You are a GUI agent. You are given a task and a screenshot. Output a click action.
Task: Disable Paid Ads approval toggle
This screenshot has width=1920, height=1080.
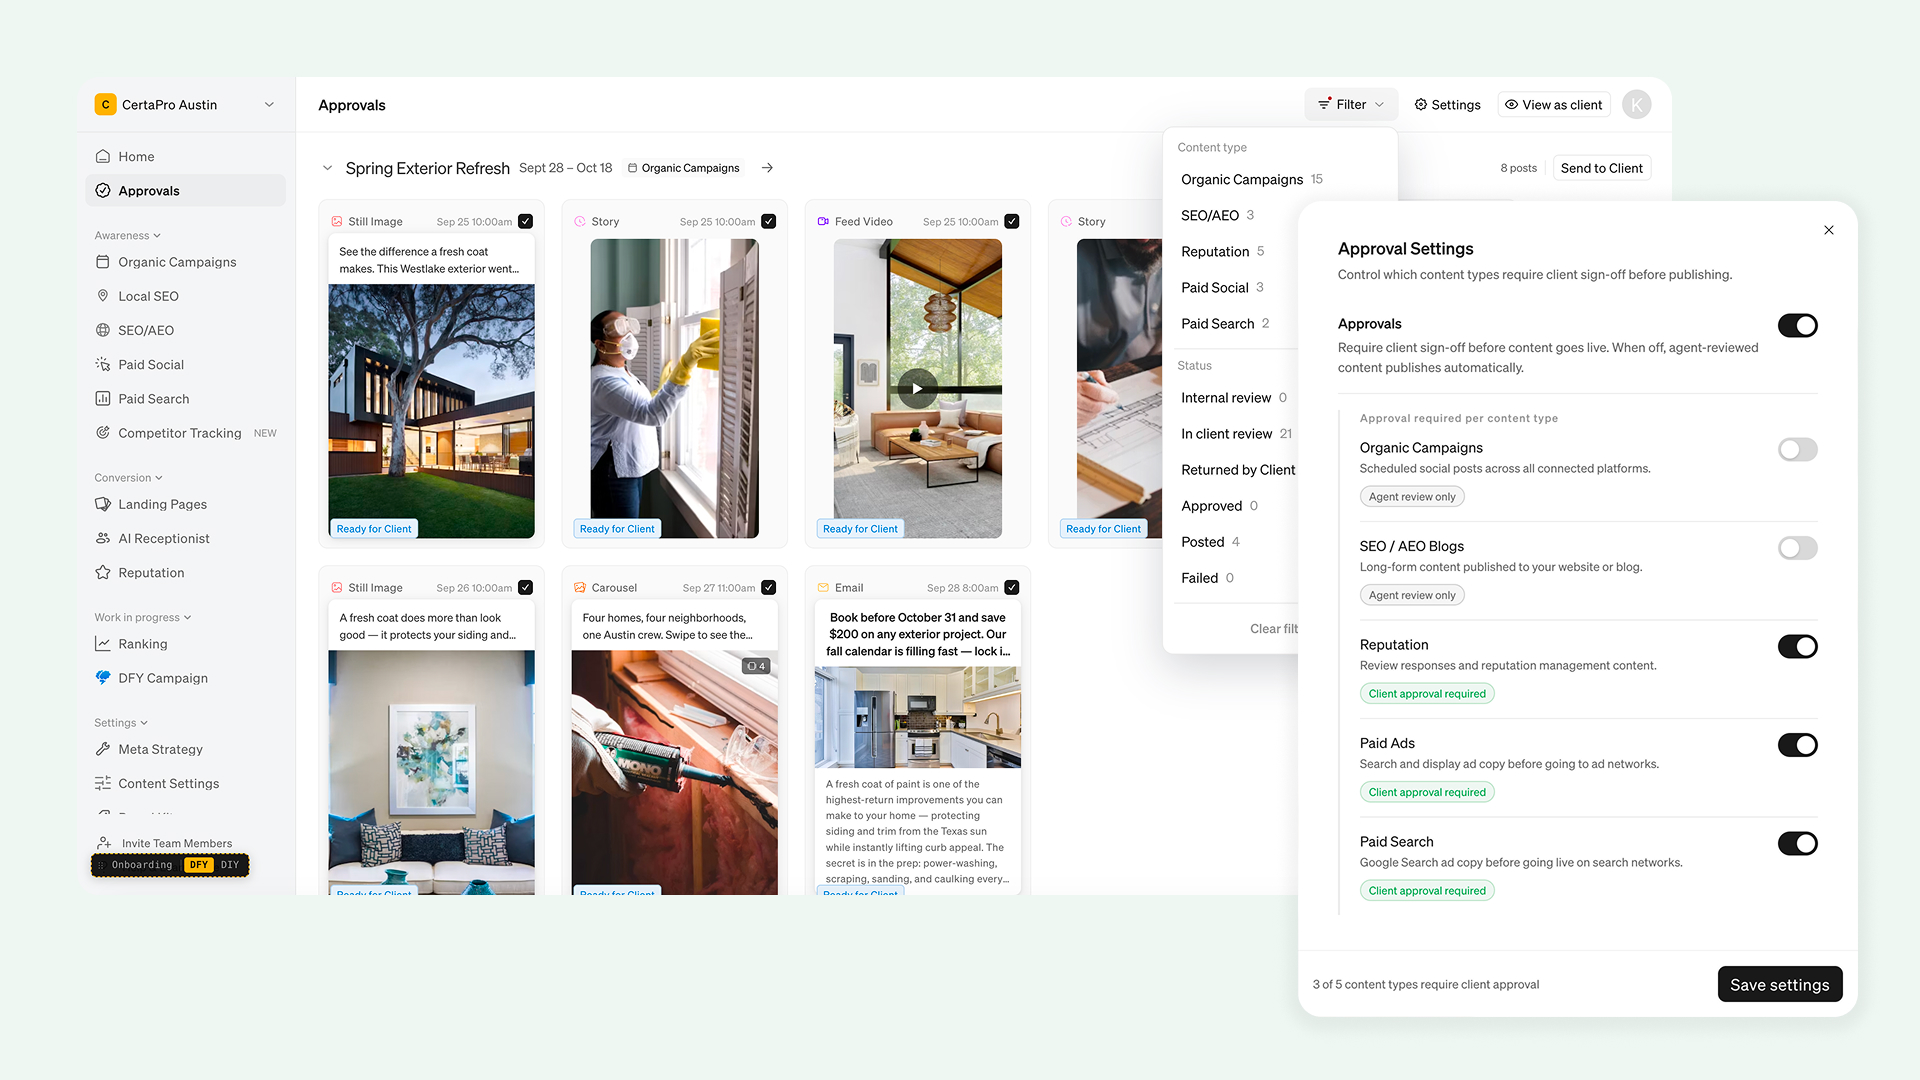[1797, 745]
